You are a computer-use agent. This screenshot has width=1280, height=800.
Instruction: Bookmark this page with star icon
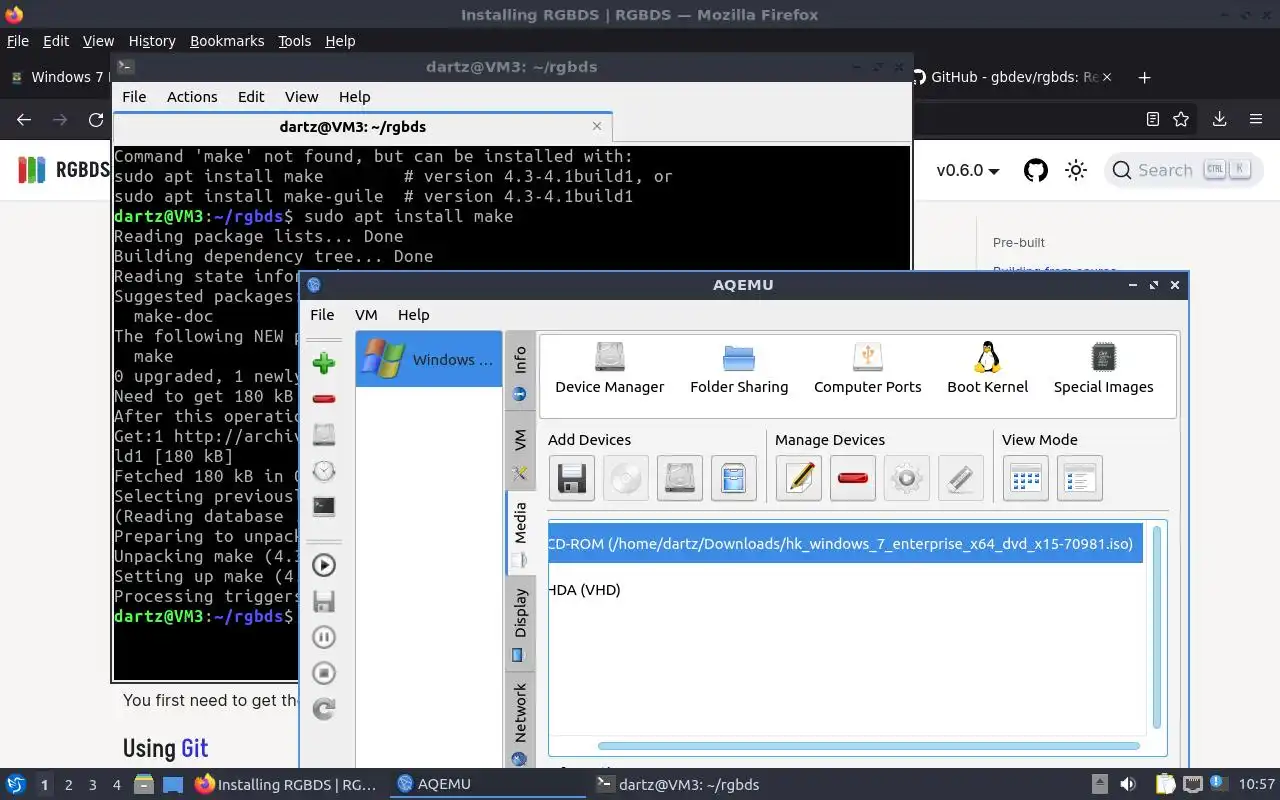(1181, 119)
